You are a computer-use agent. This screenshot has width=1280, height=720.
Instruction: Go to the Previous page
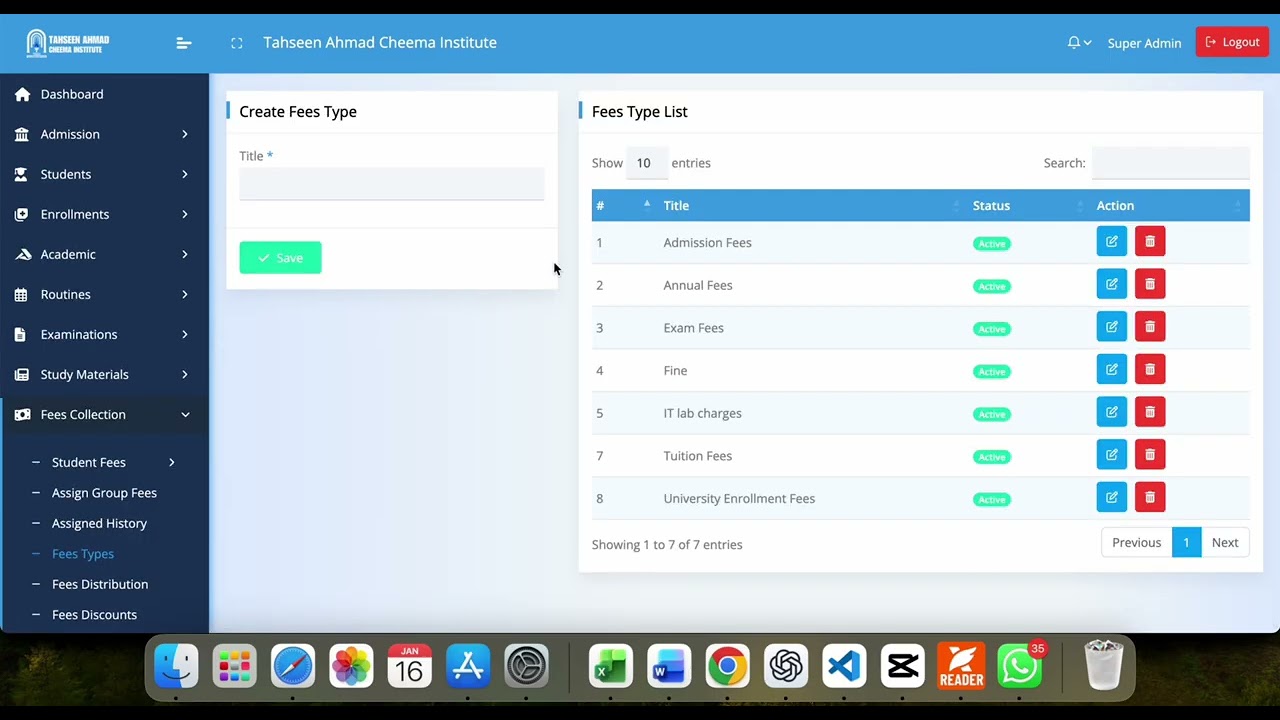[1136, 543]
